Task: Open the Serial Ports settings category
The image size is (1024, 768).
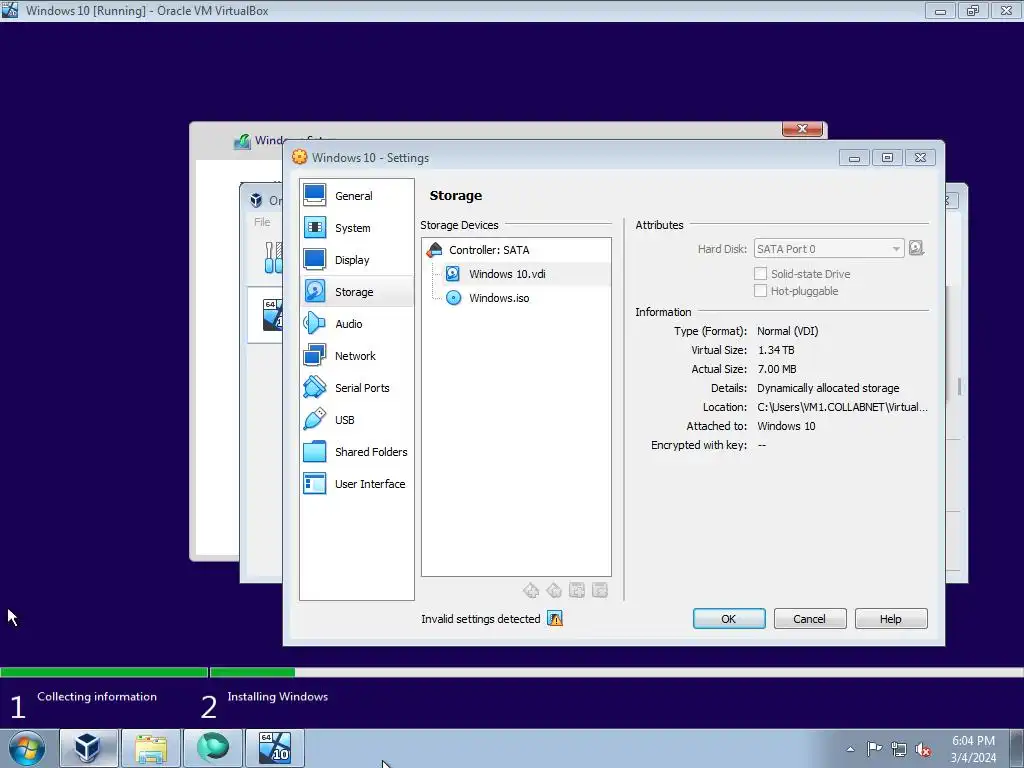Action: [357, 388]
